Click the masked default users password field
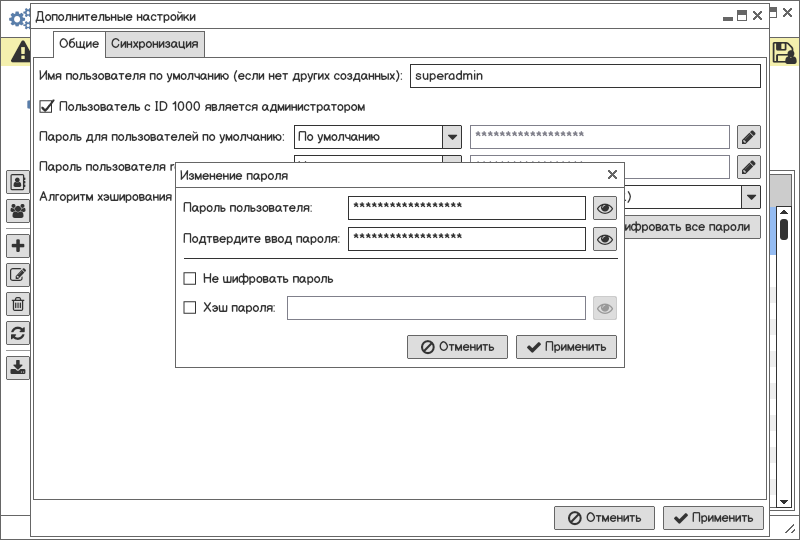The image size is (800, 540). click(599, 137)
